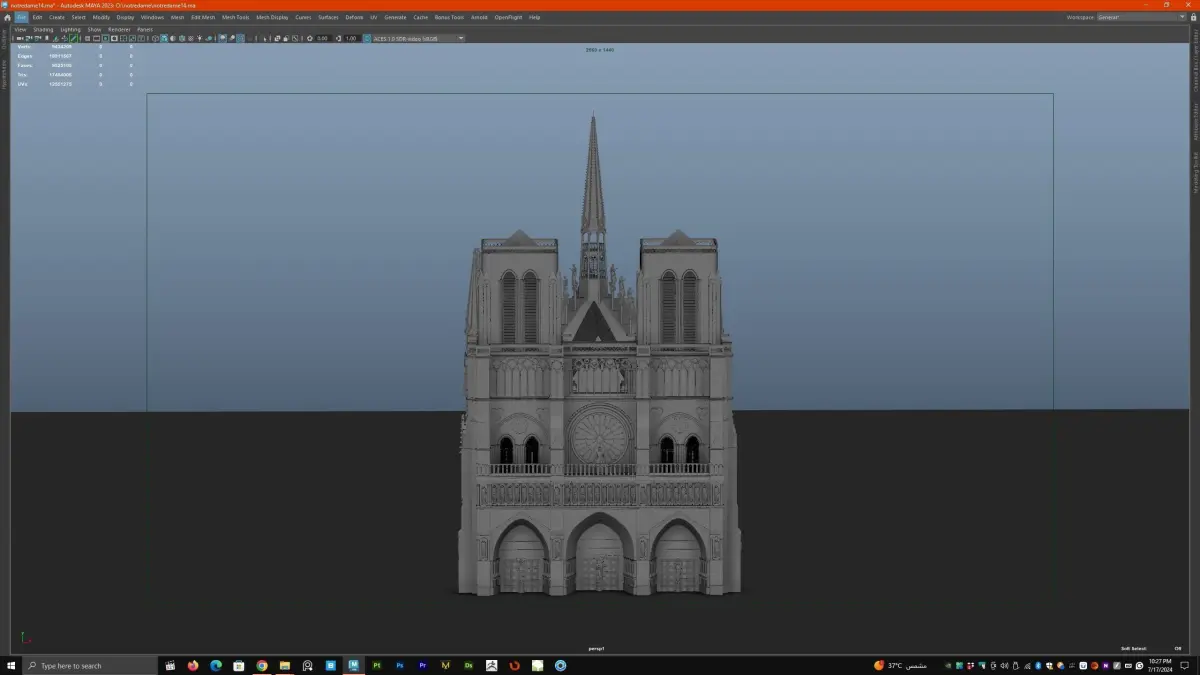Click the persp camera label
The height and width of the screenshot is (675, 1200).
596,648
